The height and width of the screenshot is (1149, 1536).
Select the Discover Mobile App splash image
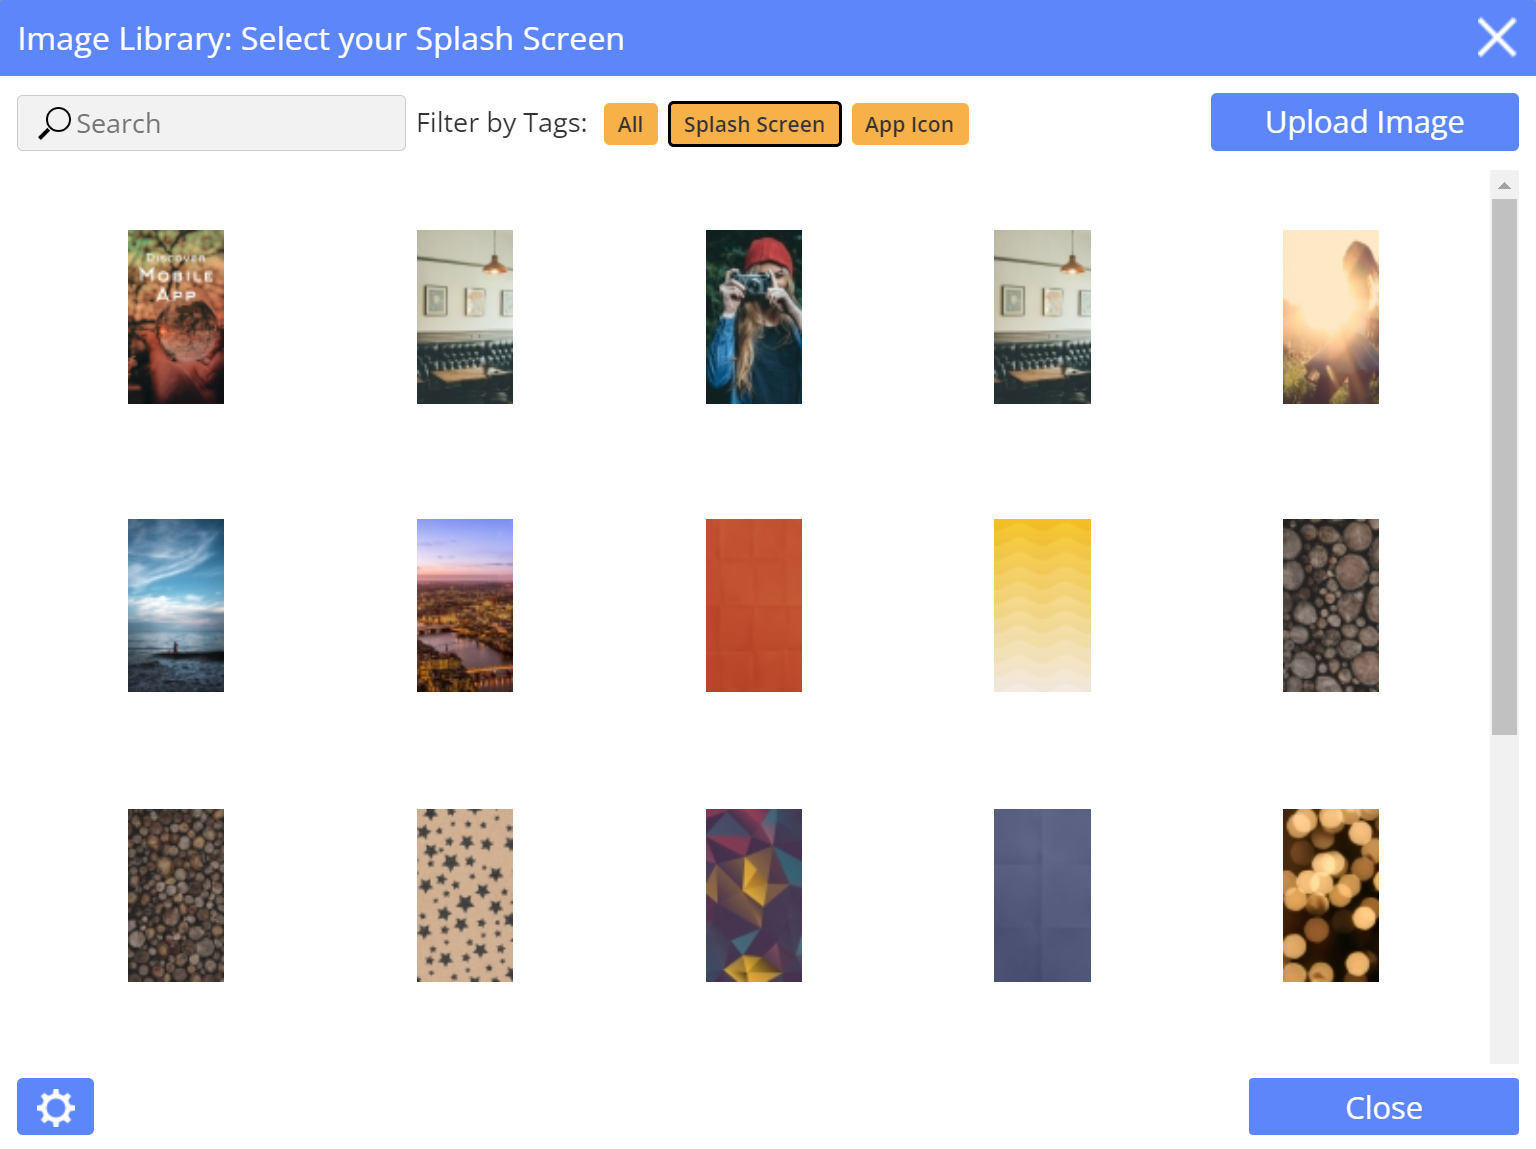coord(176,317)
